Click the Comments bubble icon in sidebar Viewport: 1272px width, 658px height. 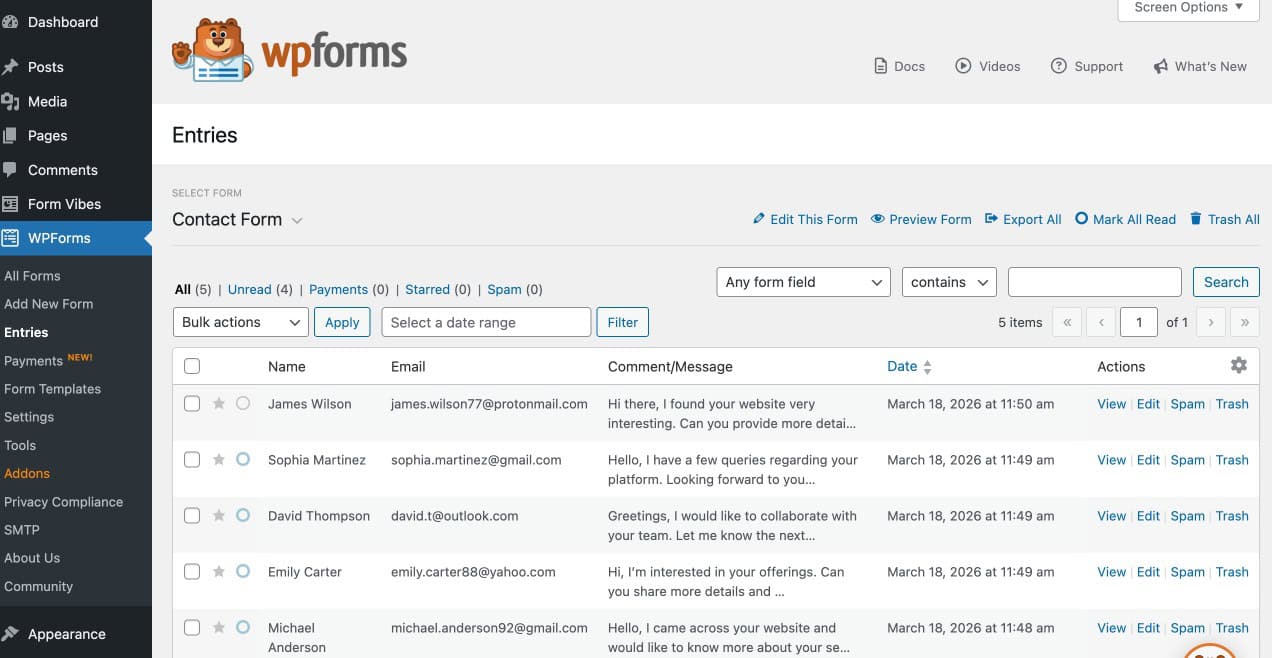(x=10, y=170)
